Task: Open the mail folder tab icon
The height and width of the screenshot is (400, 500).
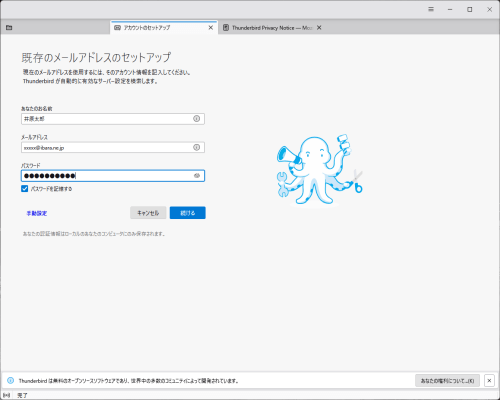Action: point(9,28)
